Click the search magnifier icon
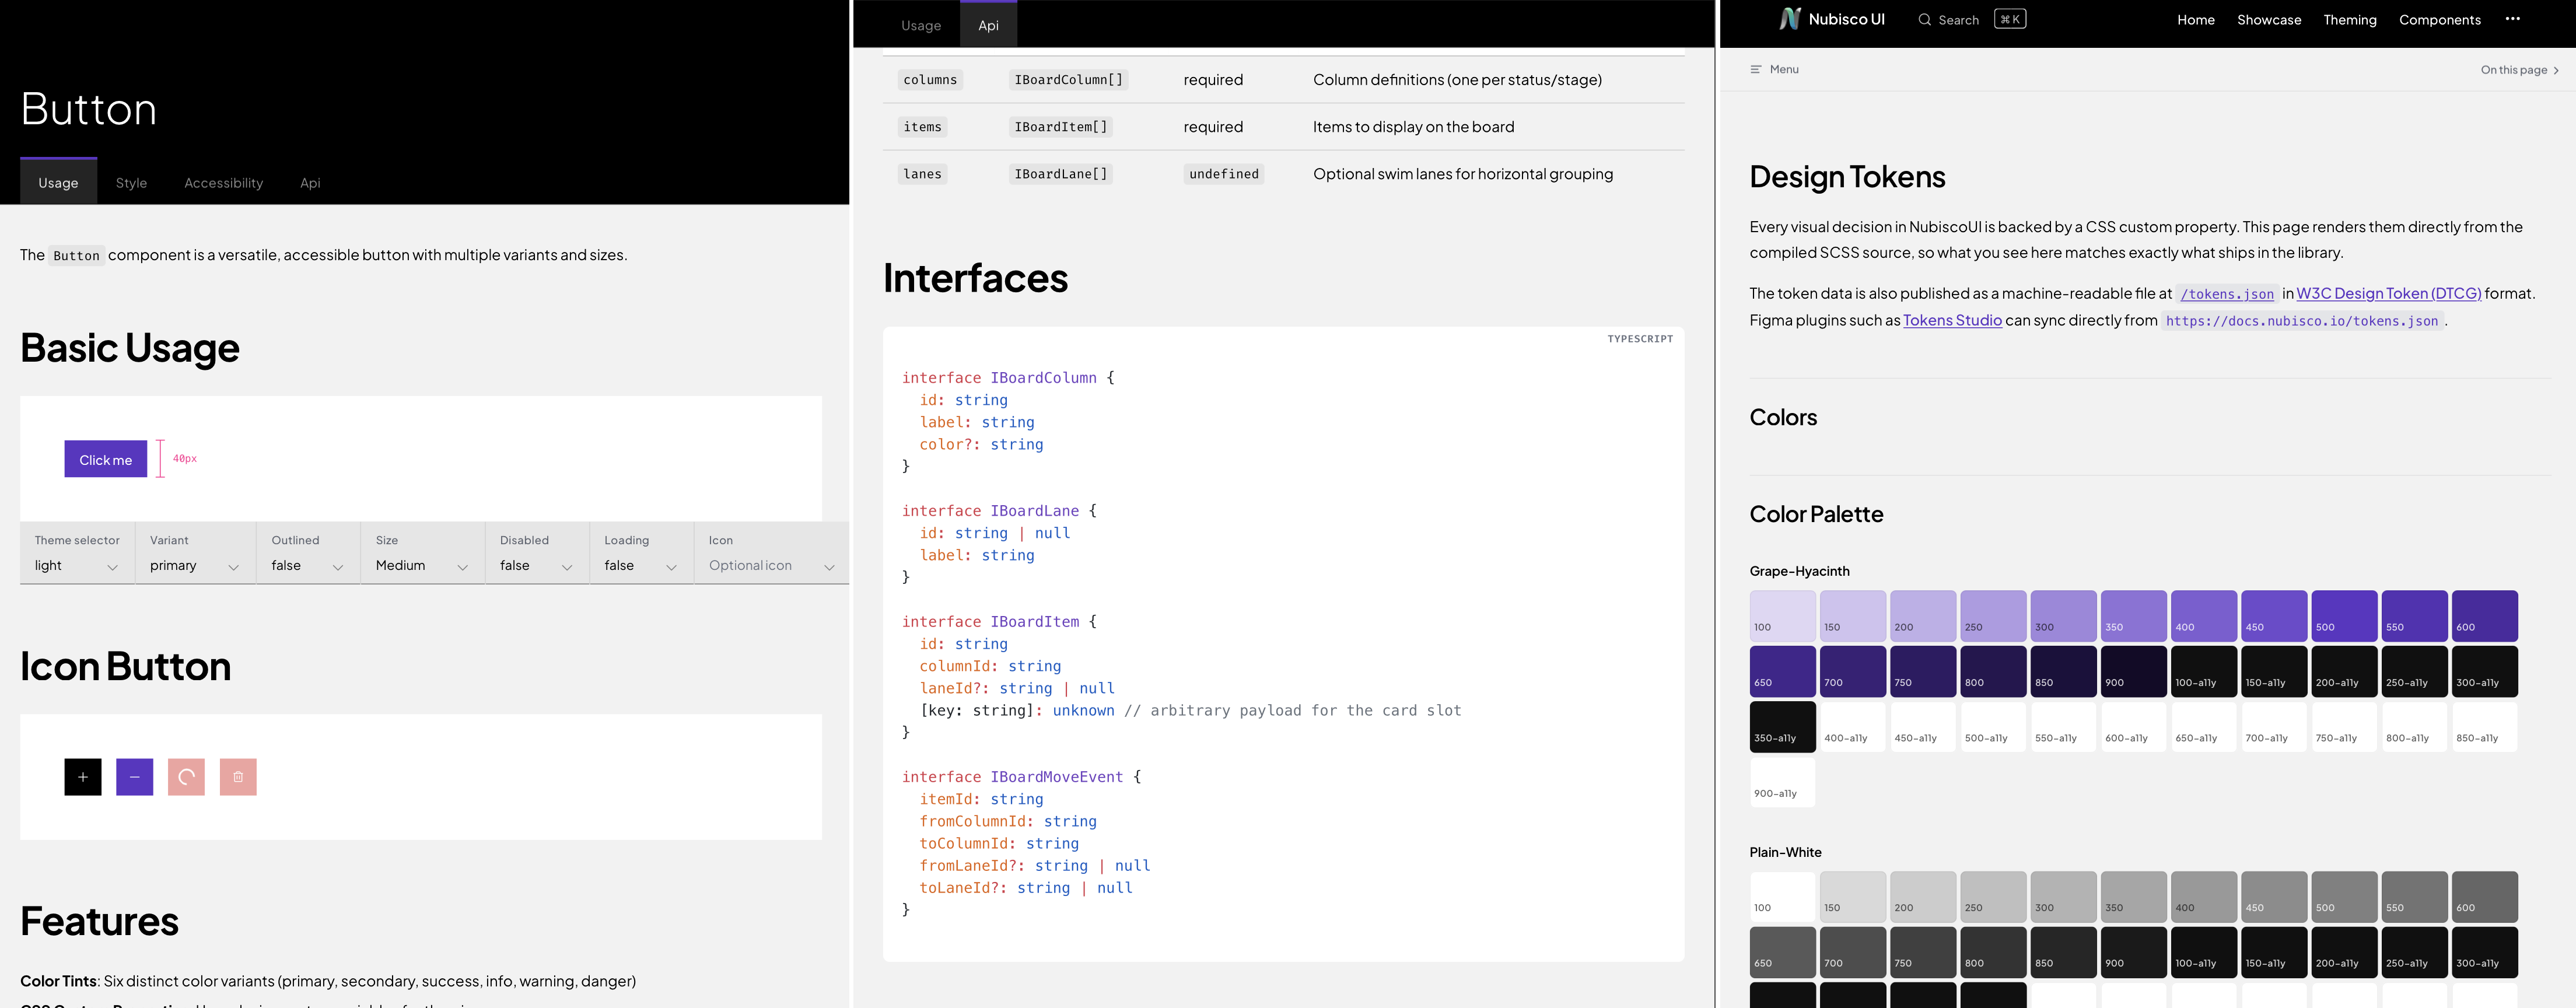Image resolution: width=2576 pixels, height=1008 pixels. pyautogui.click(x=1924, y=20)
